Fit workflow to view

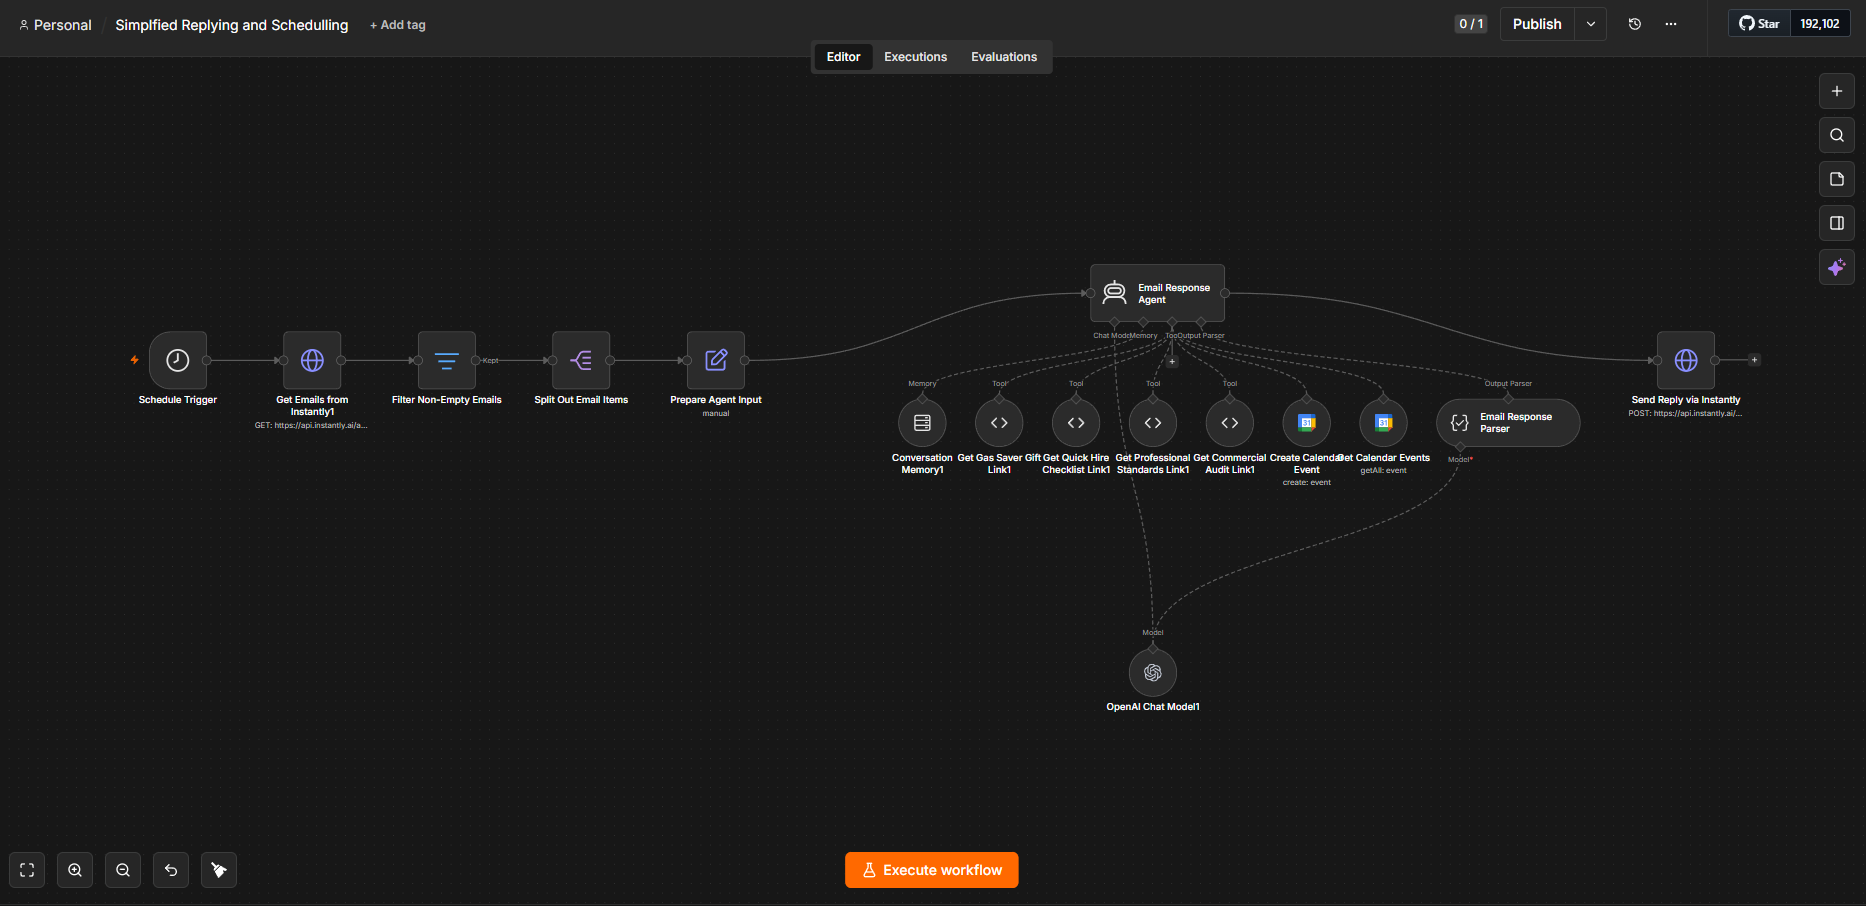27,870
